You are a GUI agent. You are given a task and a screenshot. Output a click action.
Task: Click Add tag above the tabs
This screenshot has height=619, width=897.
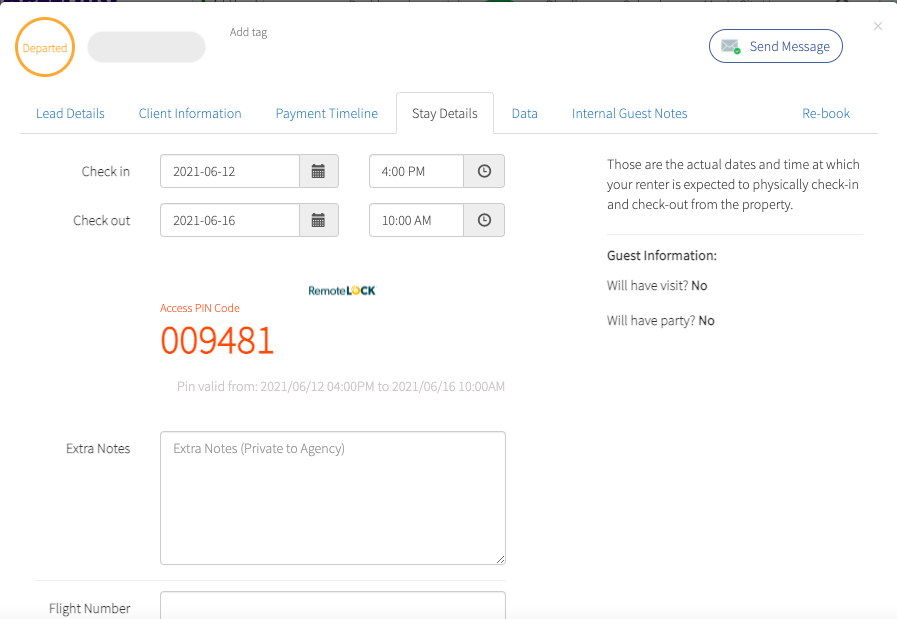(x=248, y=32)
